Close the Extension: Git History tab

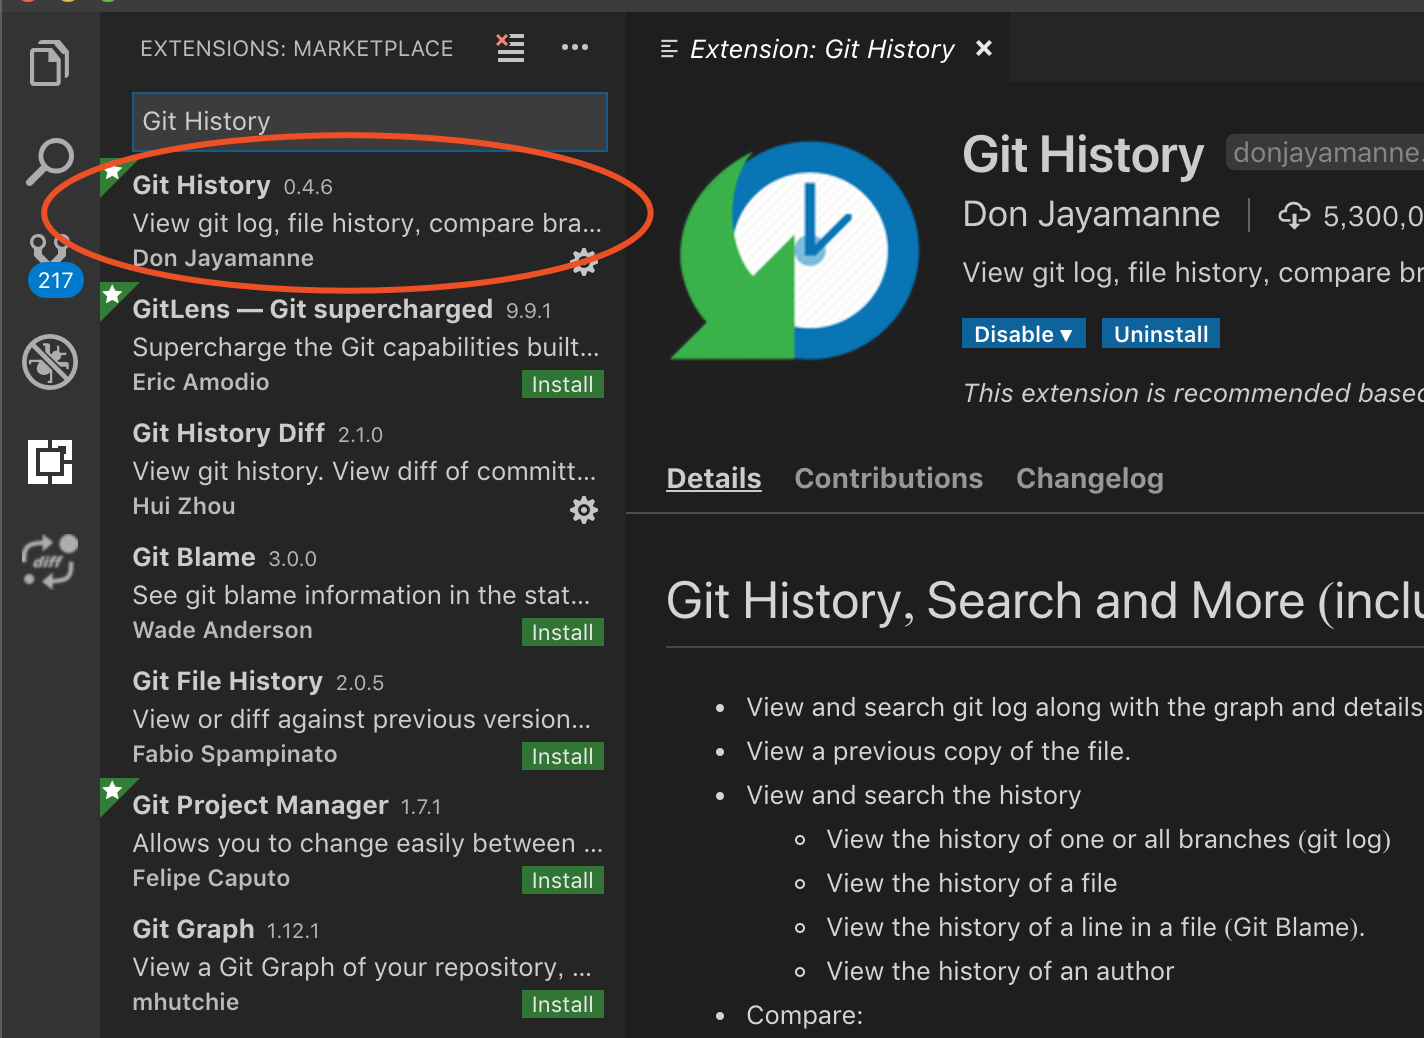pyautogui.click(x=984, y=48)
